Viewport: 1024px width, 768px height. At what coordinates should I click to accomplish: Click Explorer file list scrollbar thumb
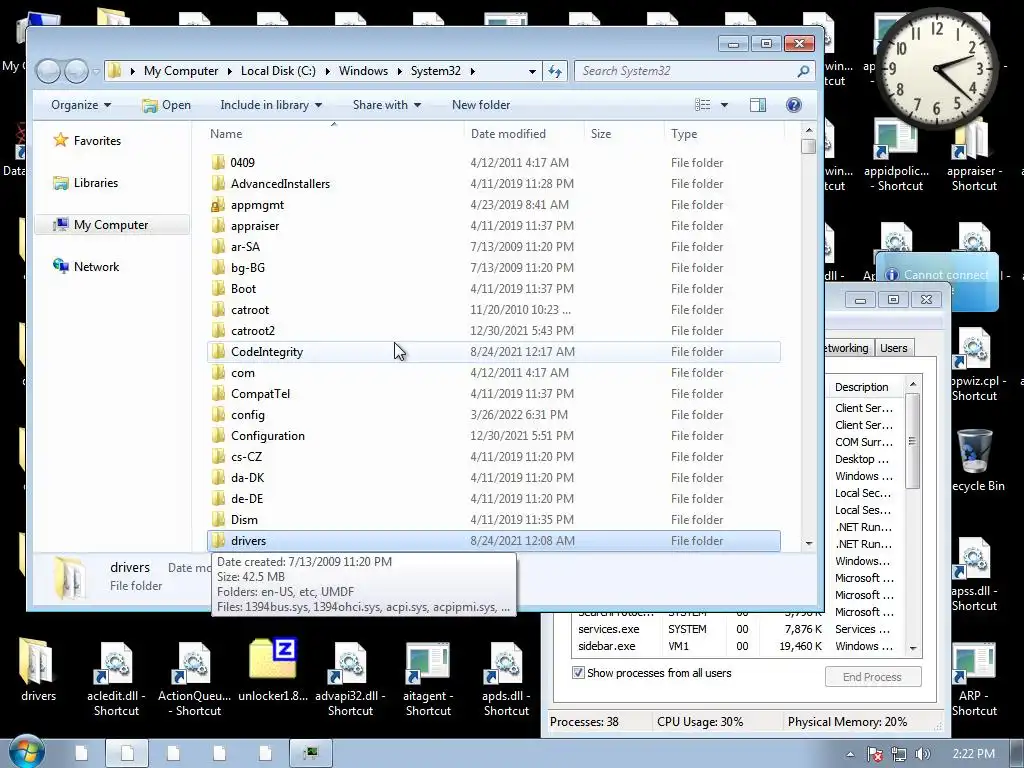(x=808, y=146)
